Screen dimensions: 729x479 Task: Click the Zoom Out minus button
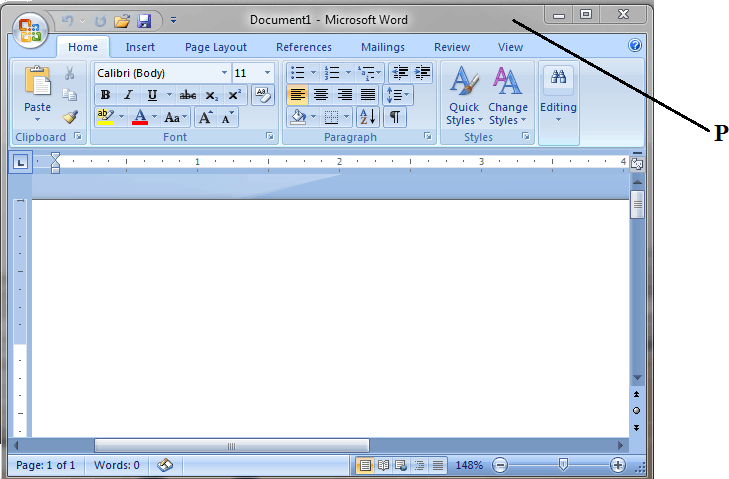500,465
